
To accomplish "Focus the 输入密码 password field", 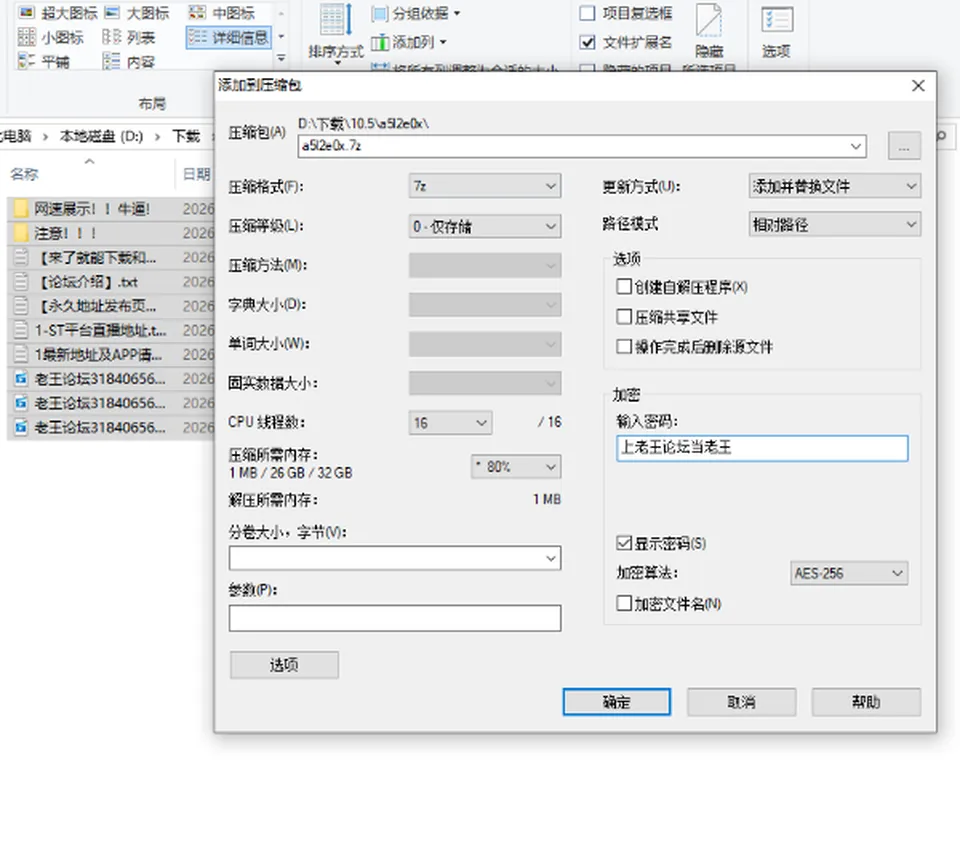I will coord(762,448).
